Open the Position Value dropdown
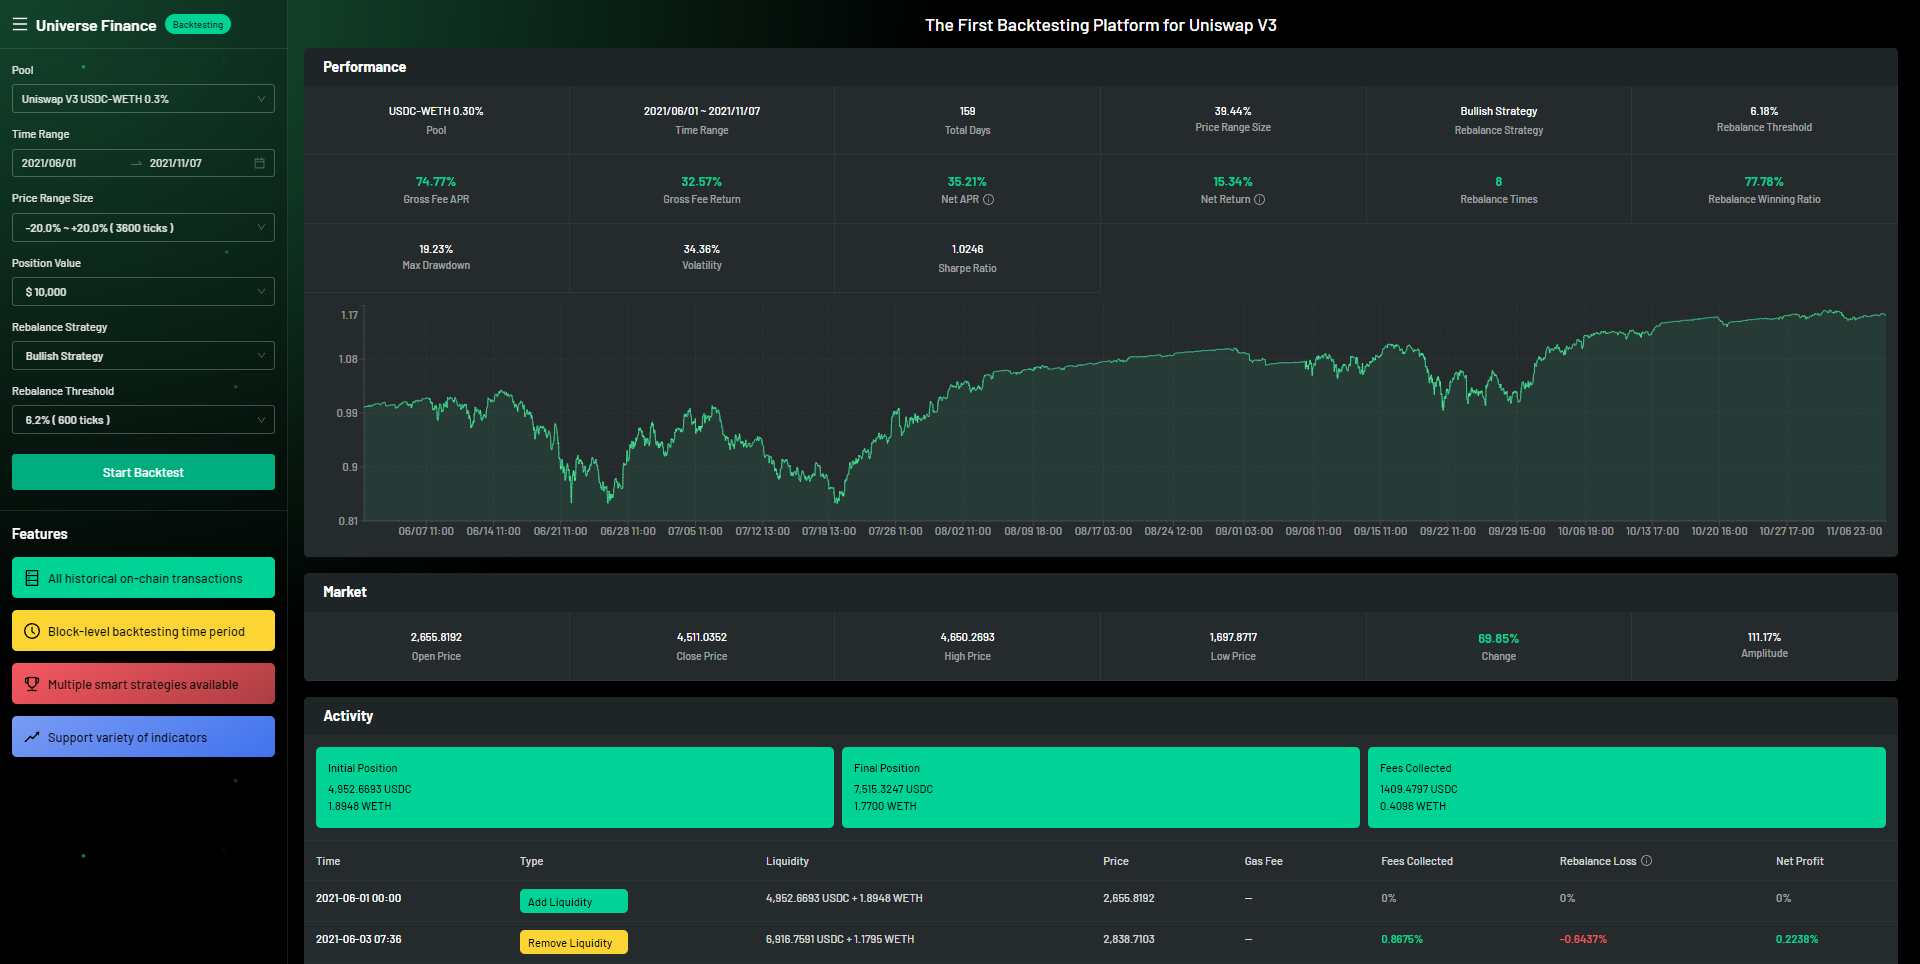The image size is (1920, 964). tap(143, 292)
